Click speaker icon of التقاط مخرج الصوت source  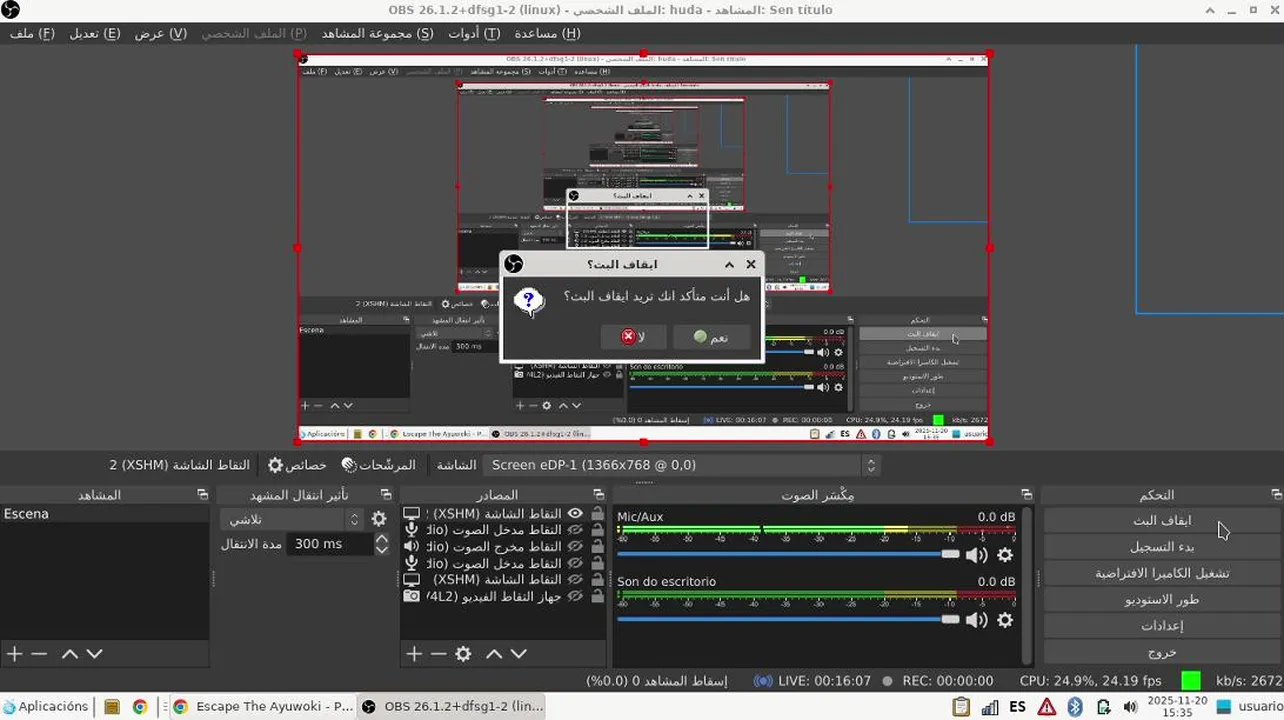(411, 546)
